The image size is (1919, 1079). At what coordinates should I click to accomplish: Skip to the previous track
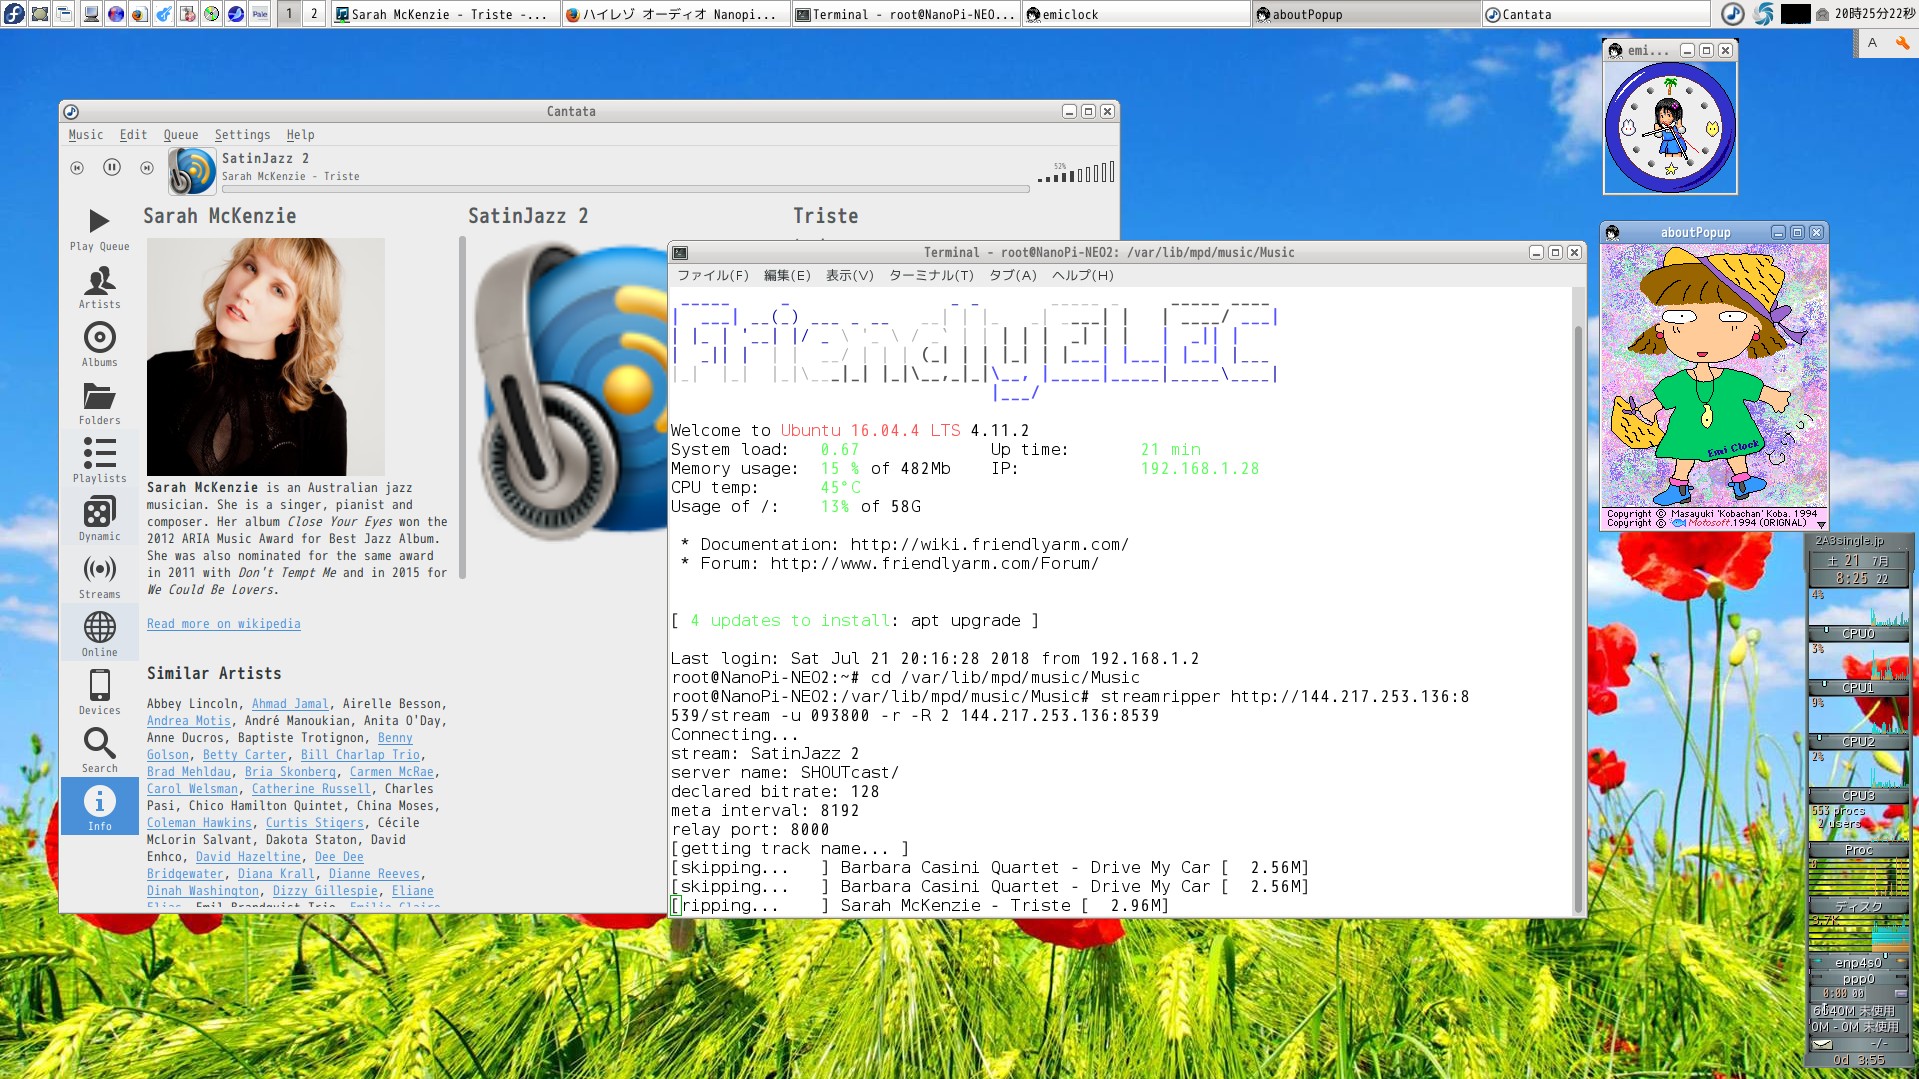[77, 168]
